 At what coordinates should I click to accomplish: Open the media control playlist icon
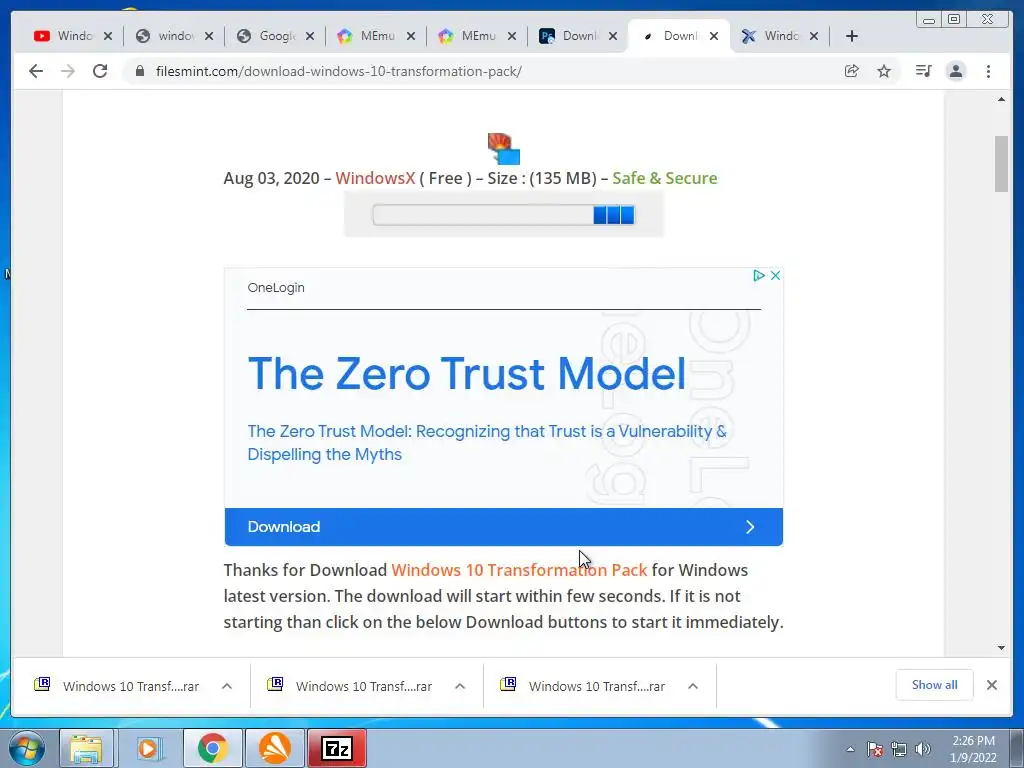(923, 71)
